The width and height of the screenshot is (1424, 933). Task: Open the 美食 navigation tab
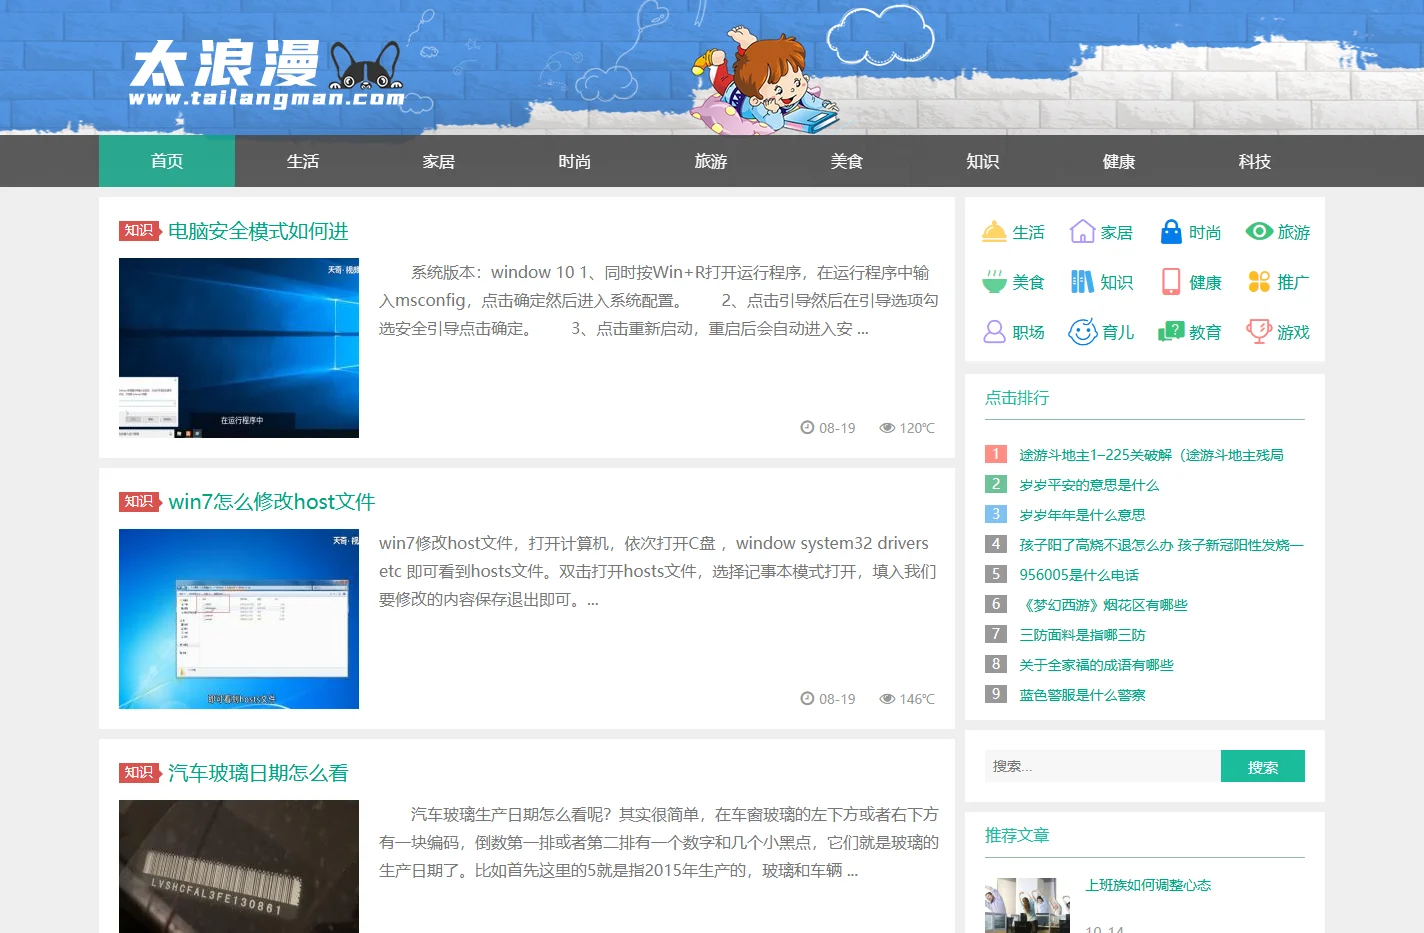[x=847, y=161]
